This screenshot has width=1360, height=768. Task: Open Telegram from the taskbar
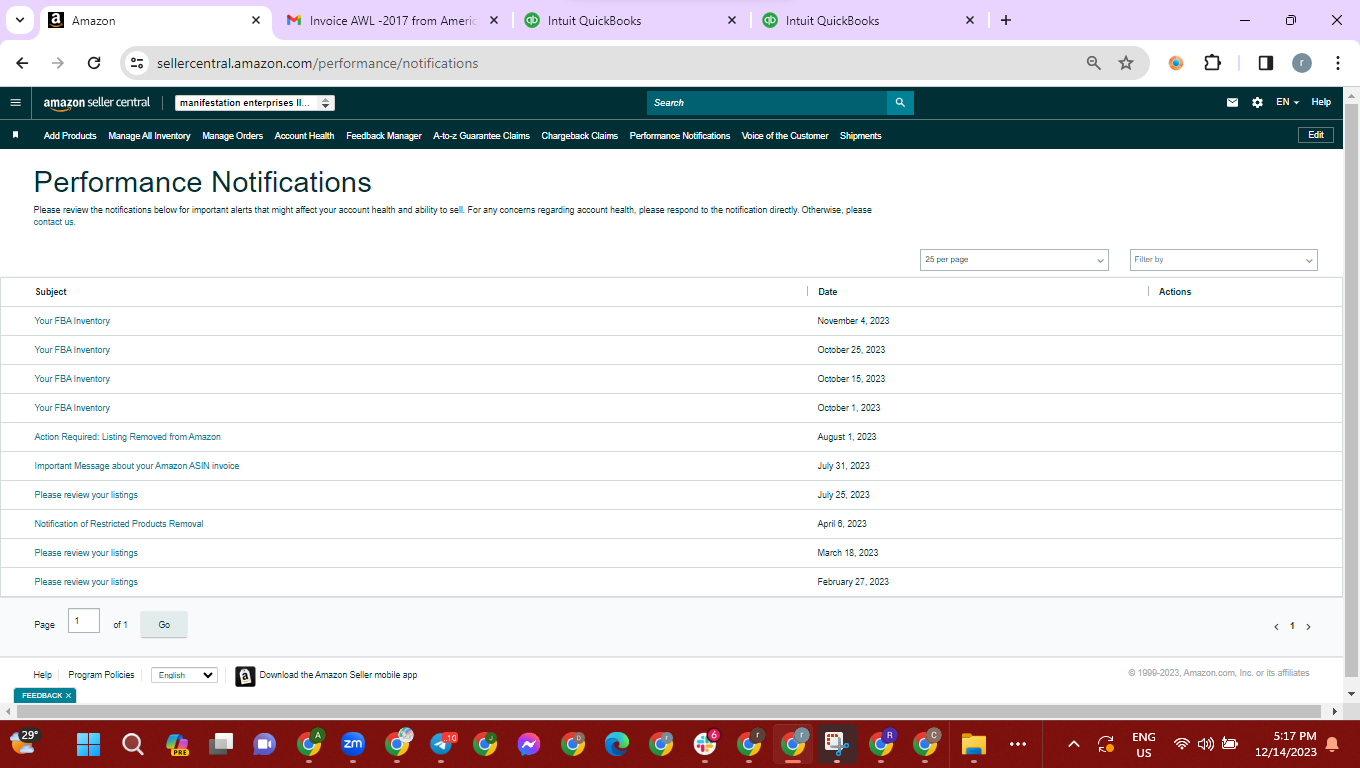tap(441, 744)
